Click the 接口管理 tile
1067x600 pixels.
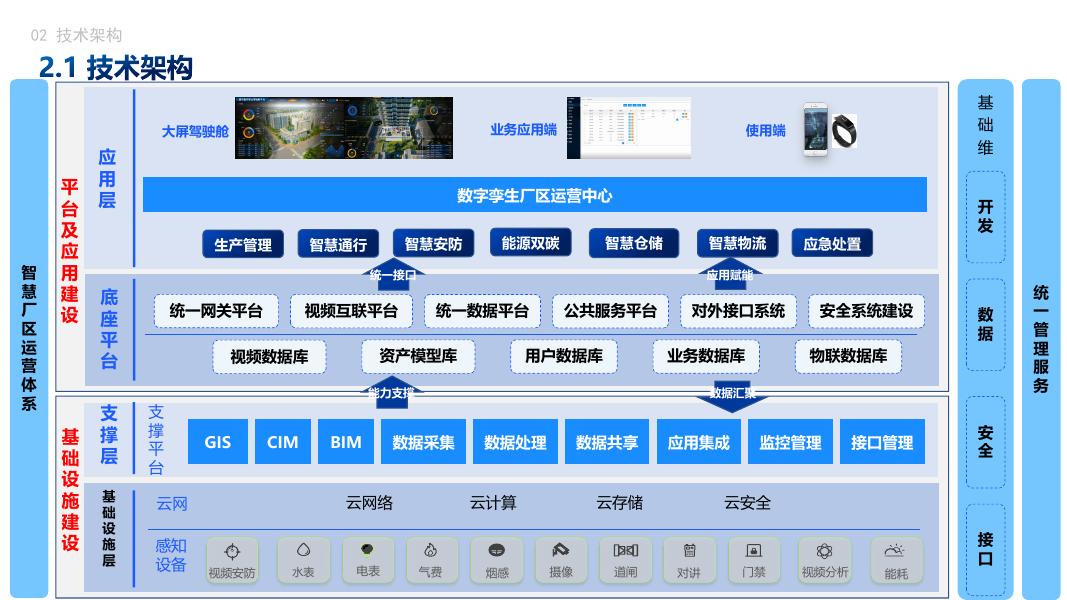click(882, 441)
